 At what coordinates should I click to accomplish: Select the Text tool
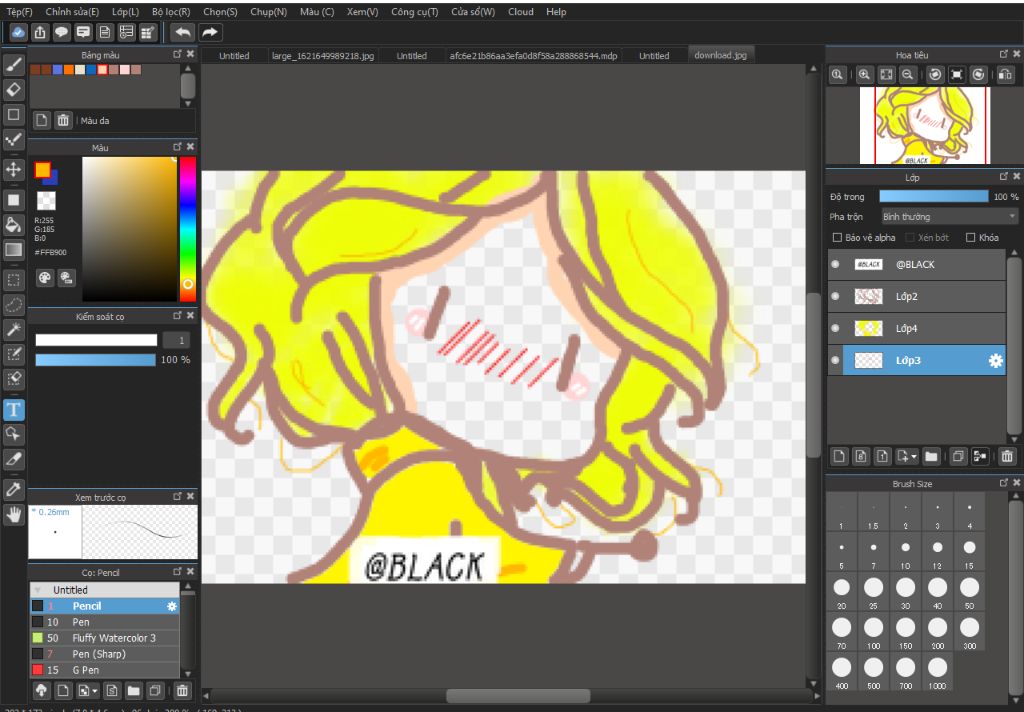coord(14,410)
